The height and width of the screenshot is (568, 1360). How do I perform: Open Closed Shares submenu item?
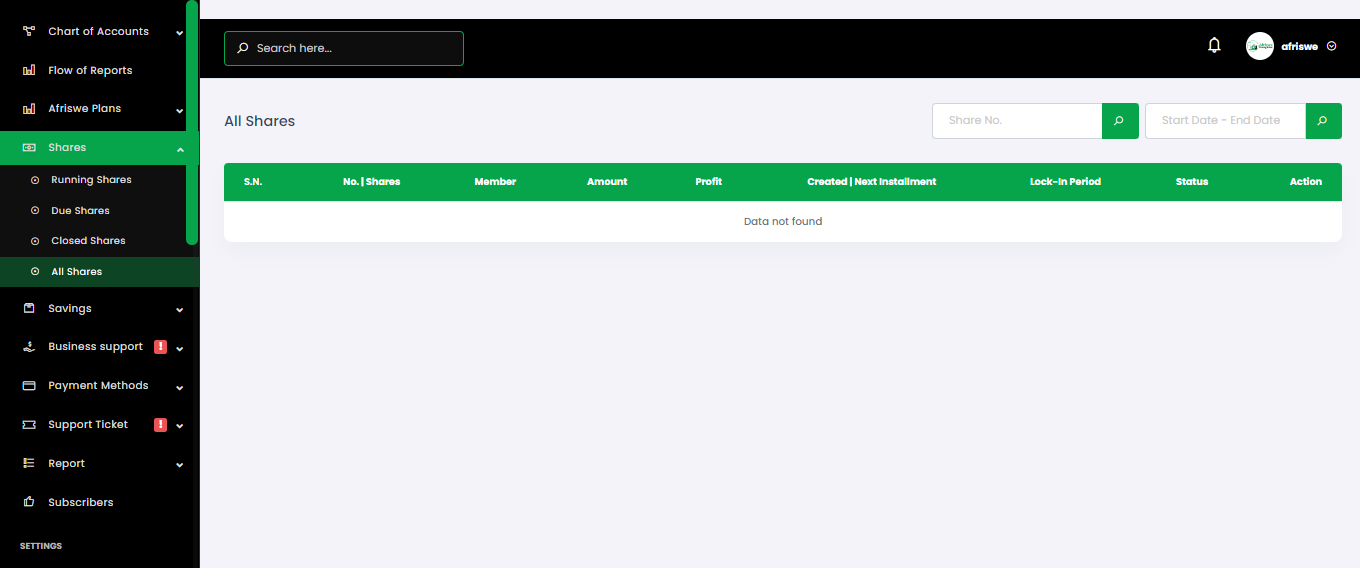click(99, 241)
